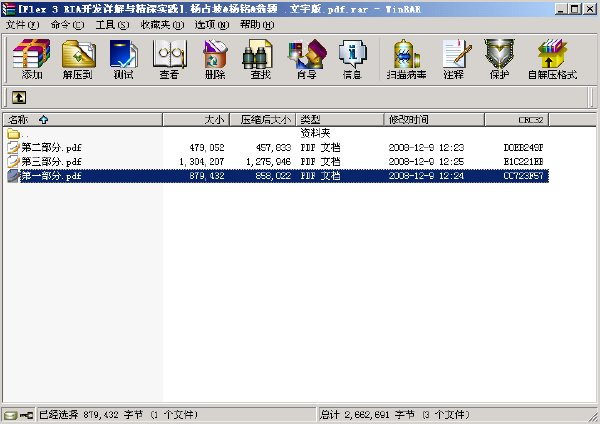
Task: Minimize the WinRAR window
Action: click(561, 9)
